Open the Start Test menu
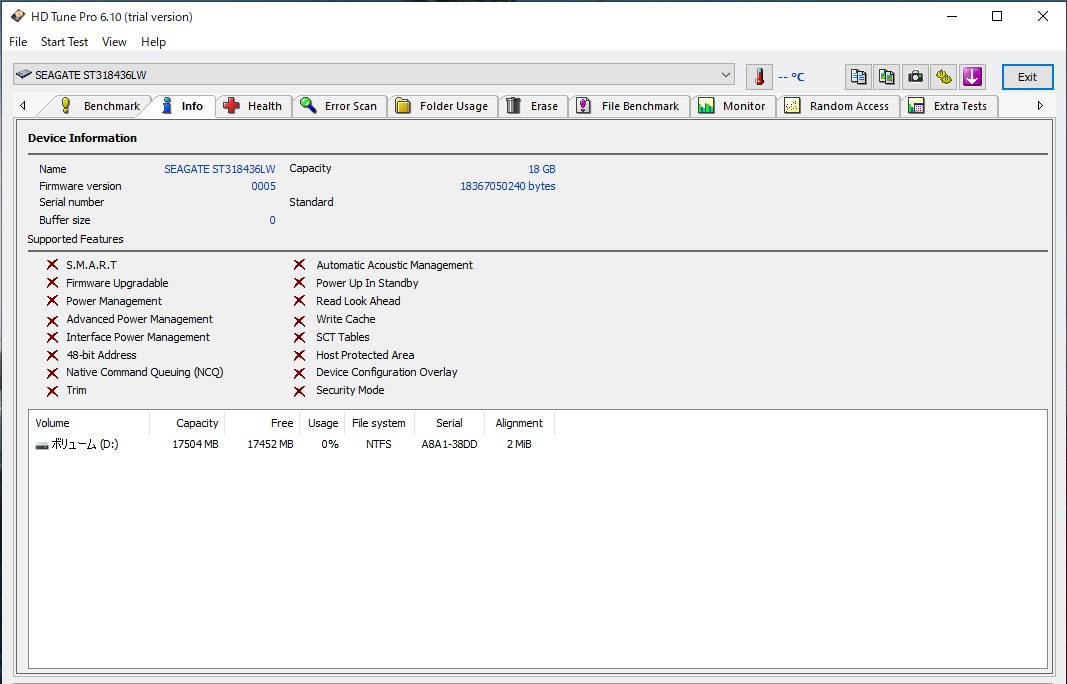Image resolution: width=1067 pixels, height=684 pixels. click(x=64, y=42)
